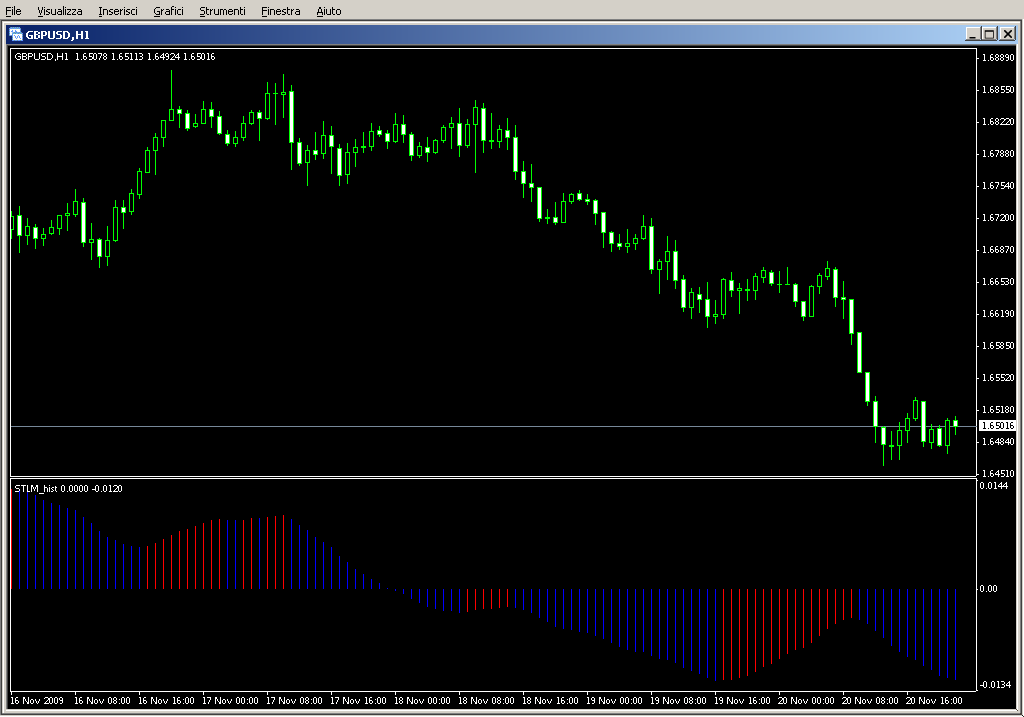Click the 1.64510 price scale label

pos(999,473)
